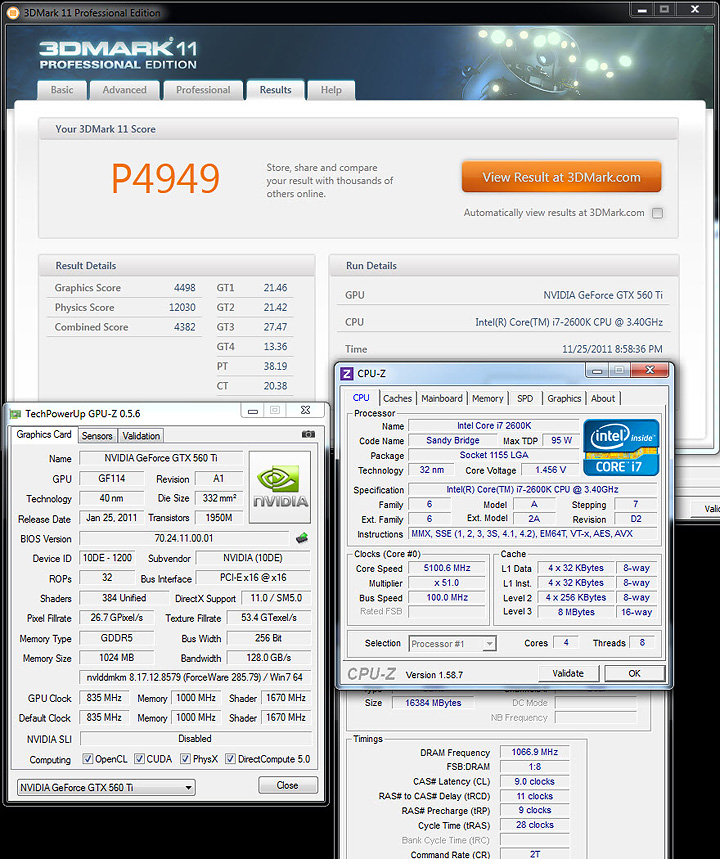Click the Level 3 cache 8 MBytes value

[x=576, y=612]
